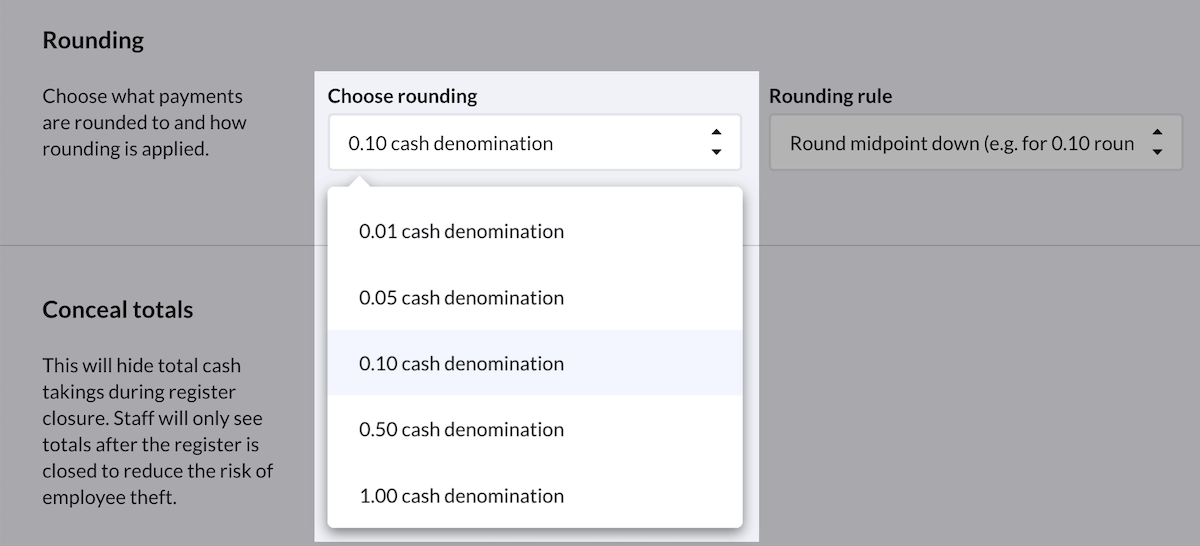Click the Rounding section heading
The height and width of the screenshot is (546, 1200).
pyautogui.click(x=93, y=40)
